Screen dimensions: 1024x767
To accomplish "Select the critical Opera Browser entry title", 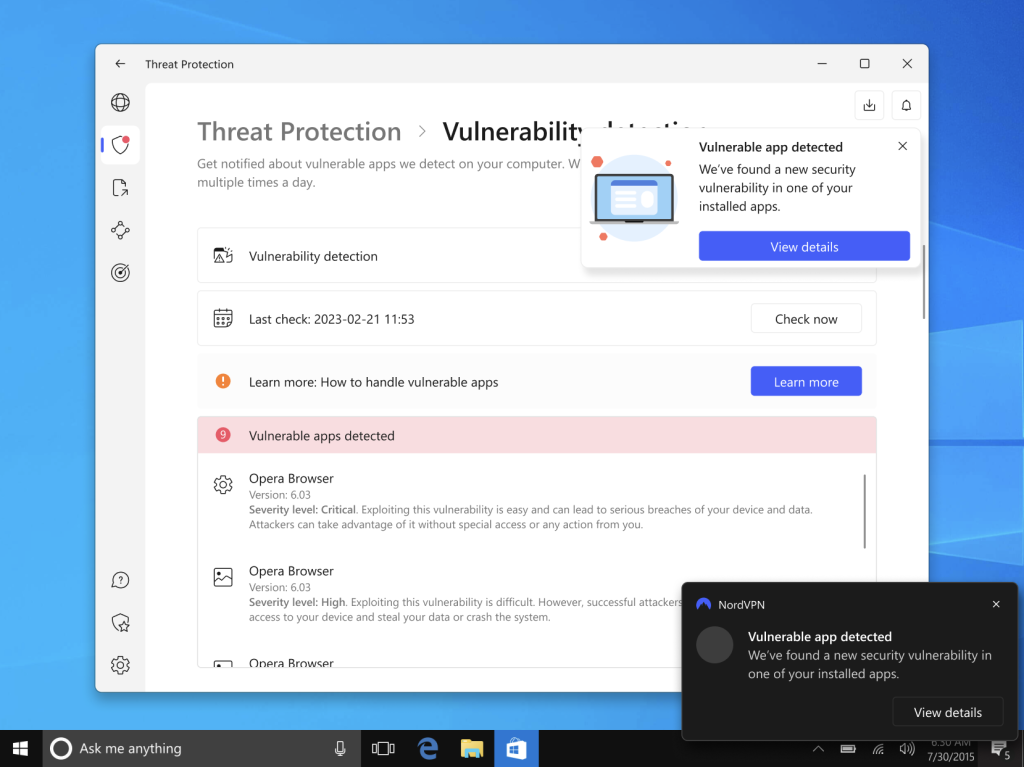I will [x=291, y=478].
